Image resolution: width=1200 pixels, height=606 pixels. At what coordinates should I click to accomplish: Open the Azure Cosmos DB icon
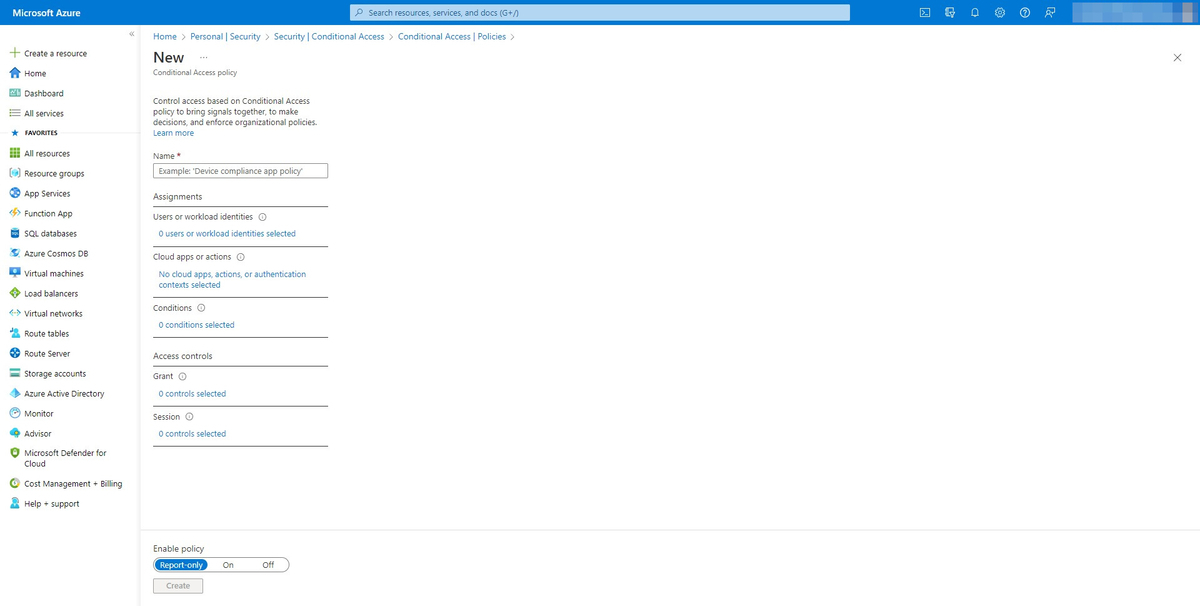15,253
